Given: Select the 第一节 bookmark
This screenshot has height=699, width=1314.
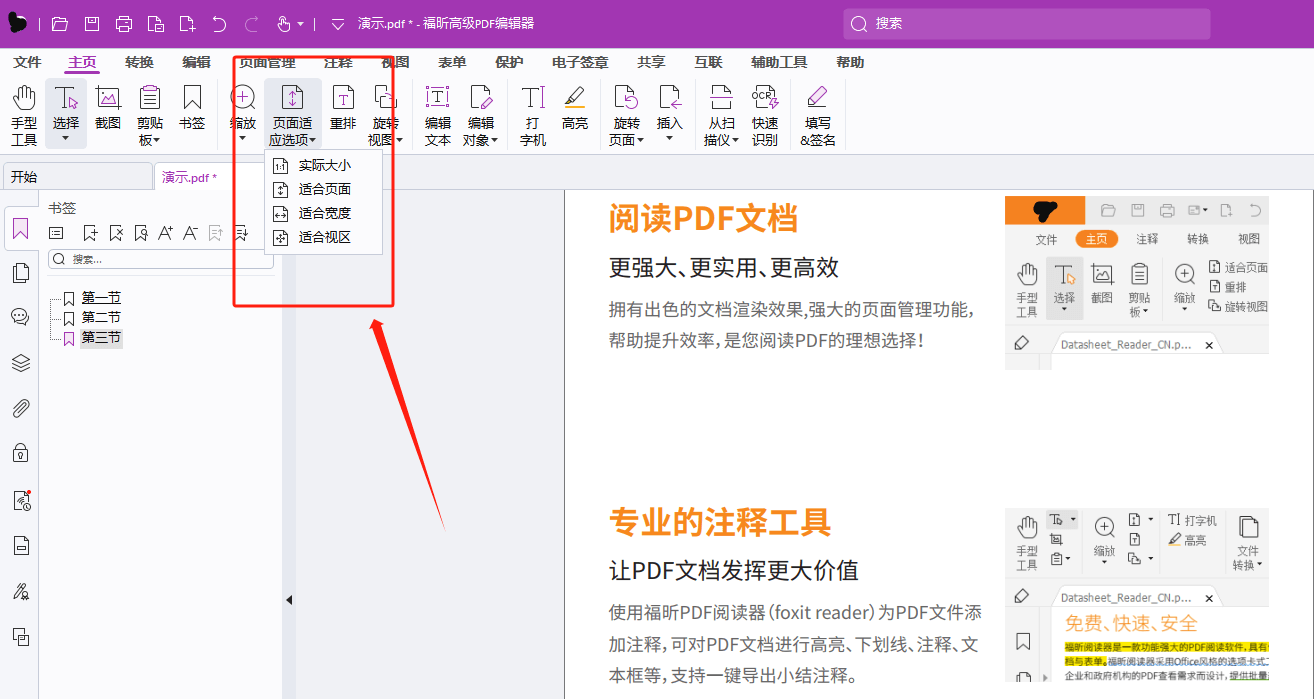Looking at the screenshot, I should [101, 297].
